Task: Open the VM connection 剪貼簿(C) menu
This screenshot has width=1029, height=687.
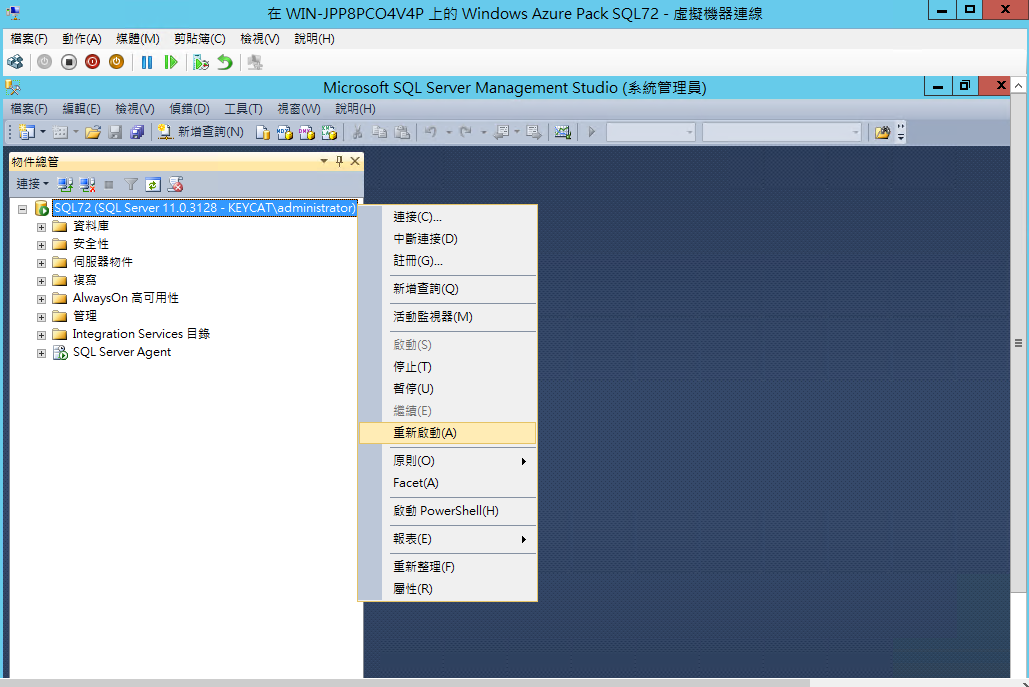Action: [200, 39]
